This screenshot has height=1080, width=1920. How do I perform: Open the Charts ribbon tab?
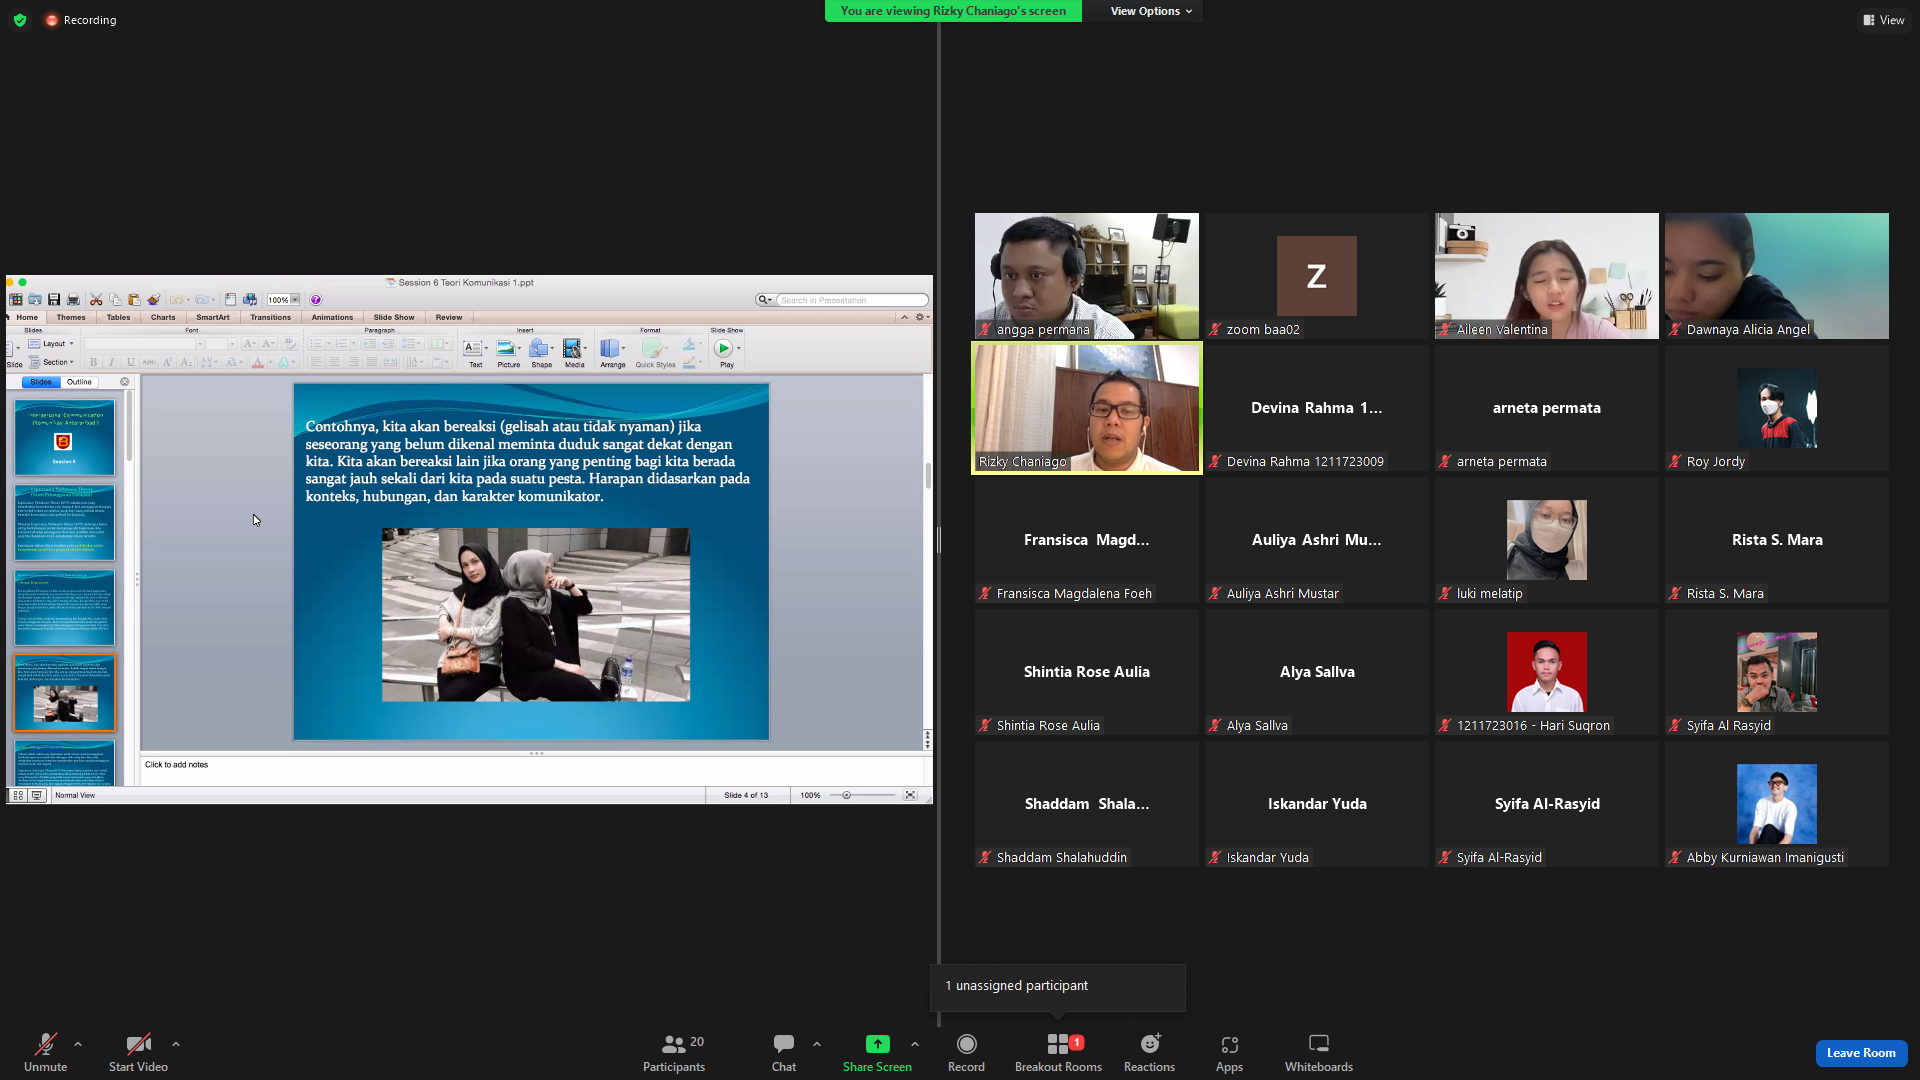pos(163,318)
